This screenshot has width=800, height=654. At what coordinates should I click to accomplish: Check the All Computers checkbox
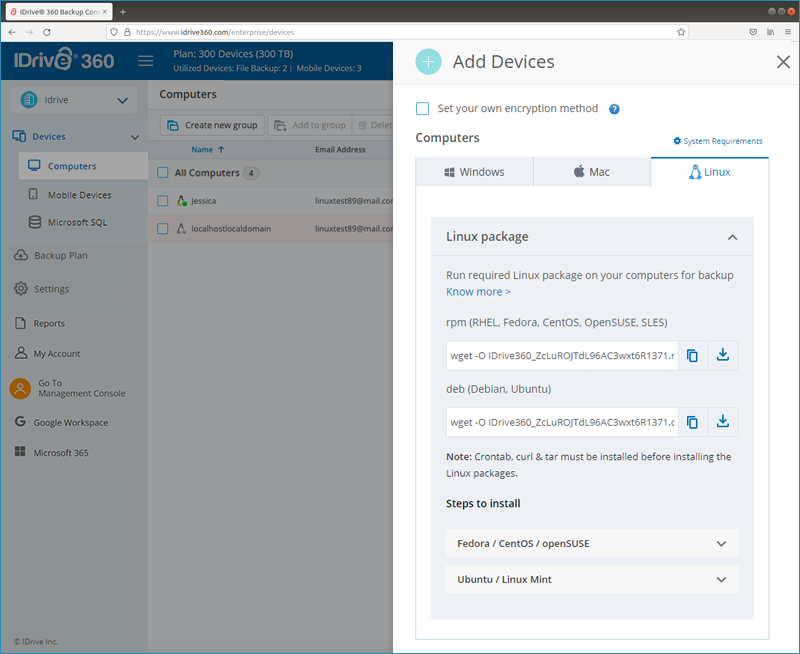(163, 172)
